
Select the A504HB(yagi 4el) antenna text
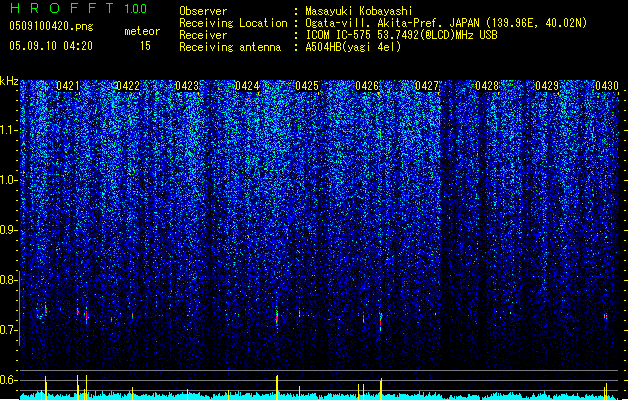pos(353,47)
